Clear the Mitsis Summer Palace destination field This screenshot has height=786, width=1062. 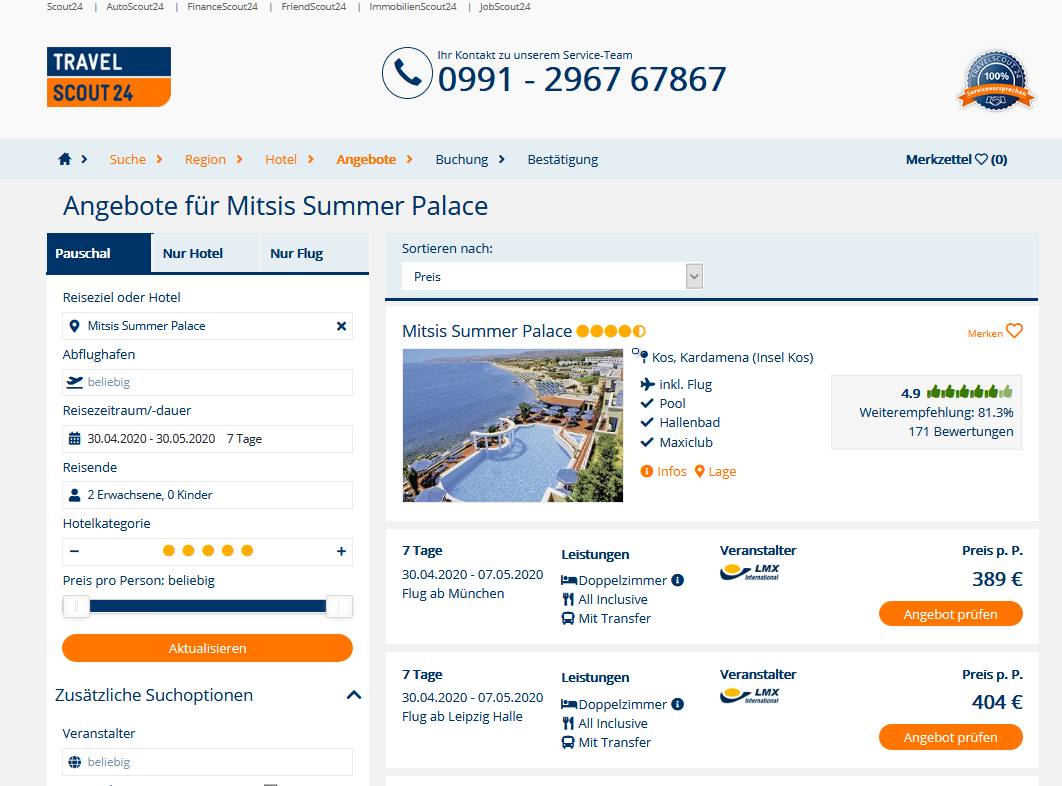[341, 326]
